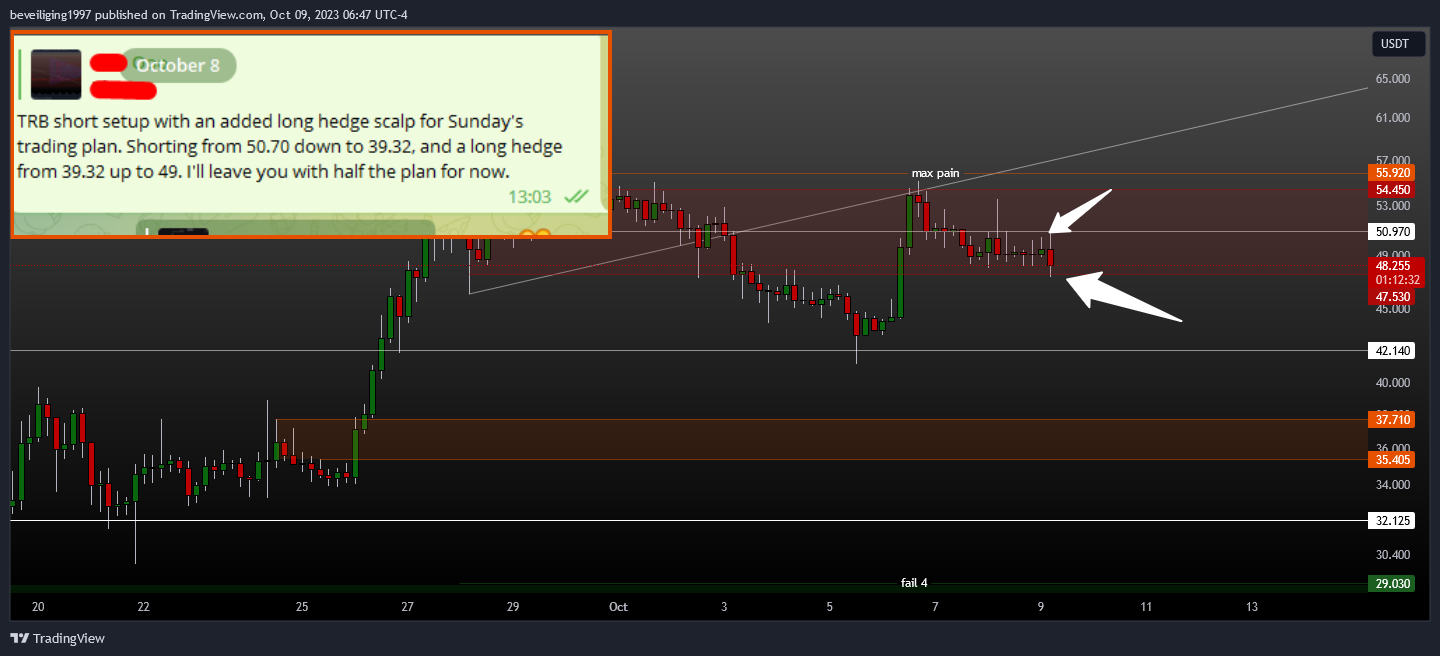Click the USDT currency button

tap(1398, 44)
